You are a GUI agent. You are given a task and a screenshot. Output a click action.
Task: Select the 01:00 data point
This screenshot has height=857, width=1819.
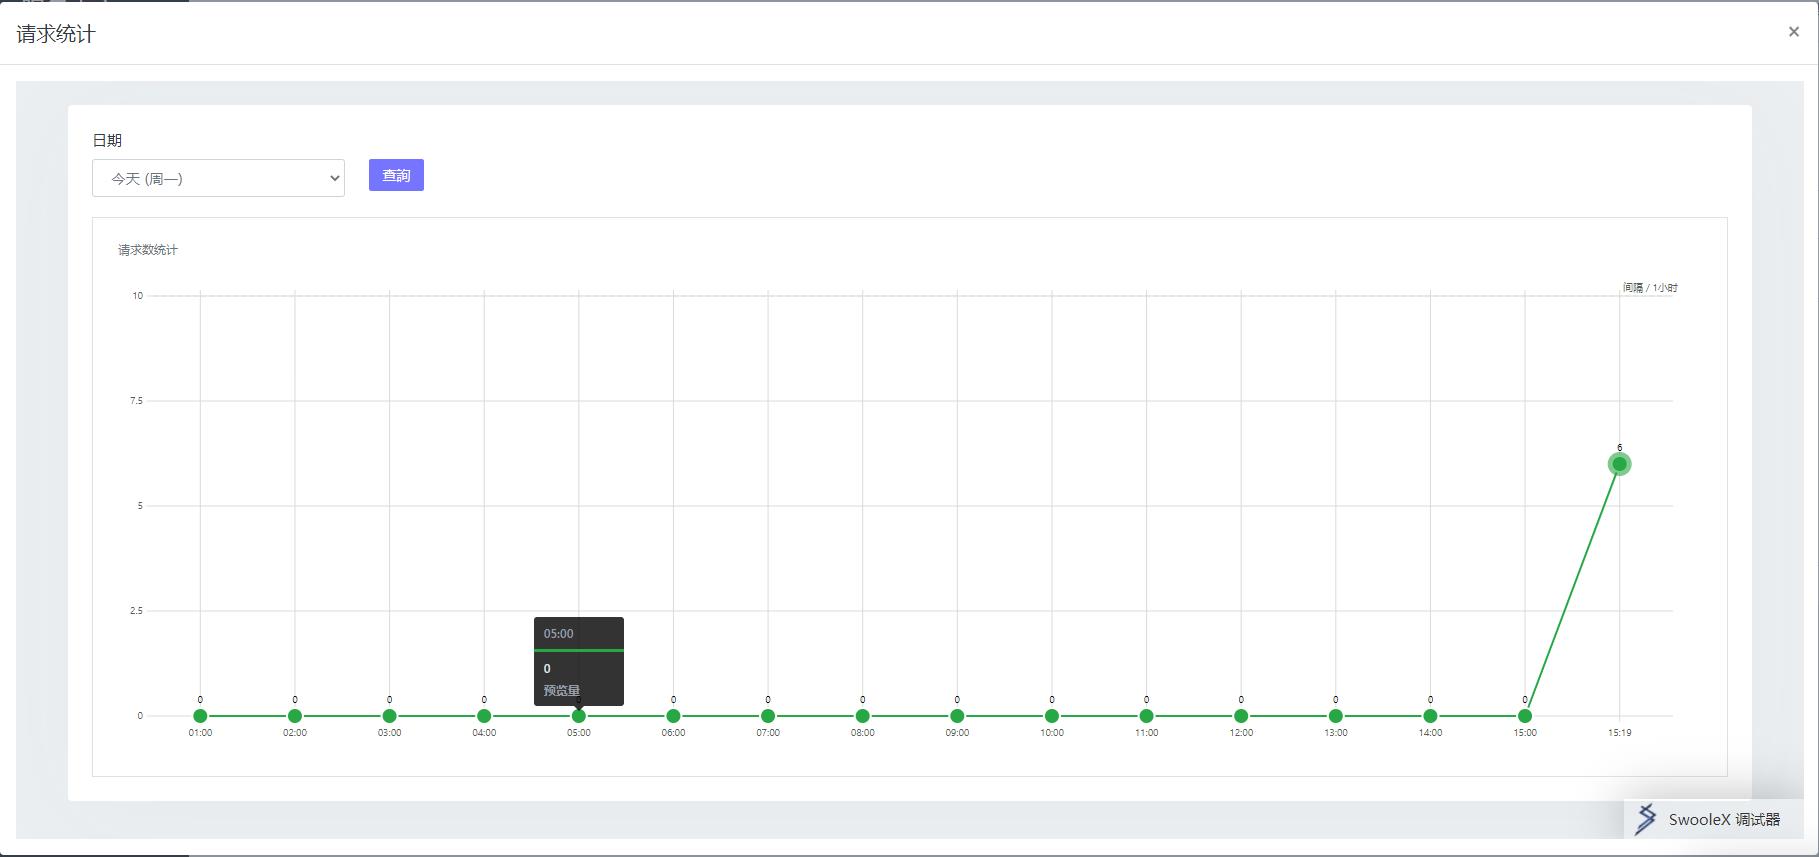(x=200, y=716)
